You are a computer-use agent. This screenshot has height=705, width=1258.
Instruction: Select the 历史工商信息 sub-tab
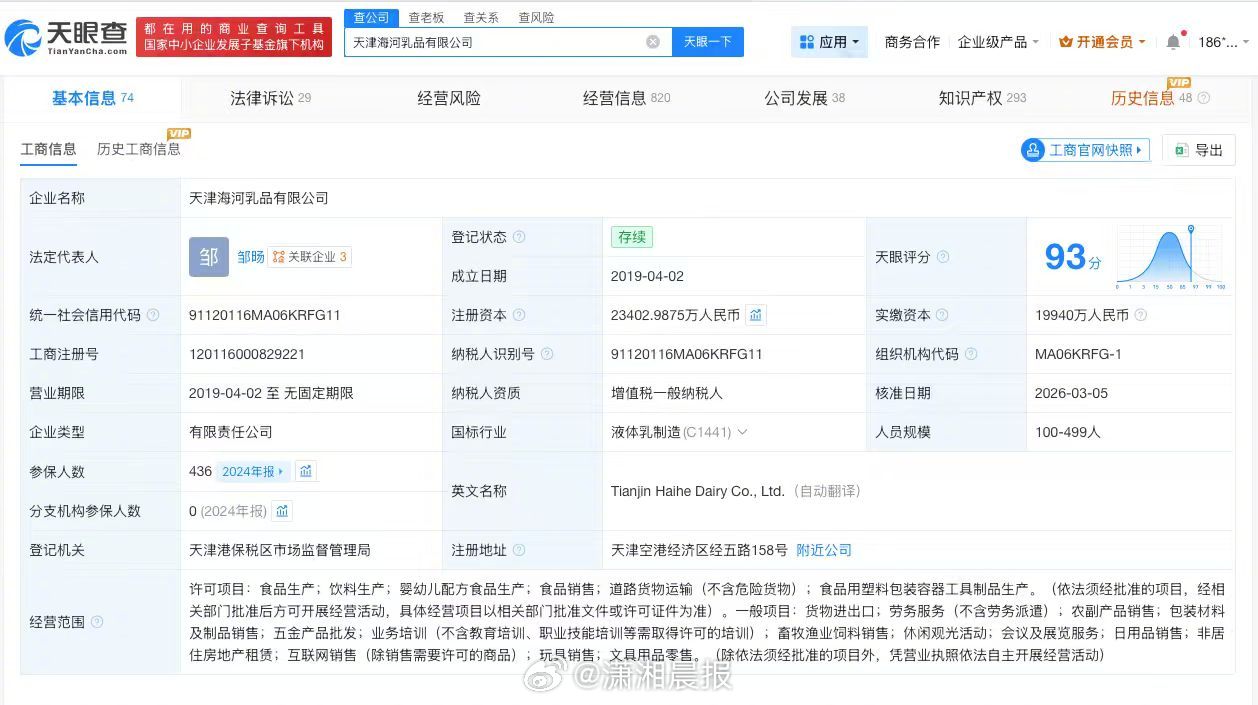(x=138, y=149)
